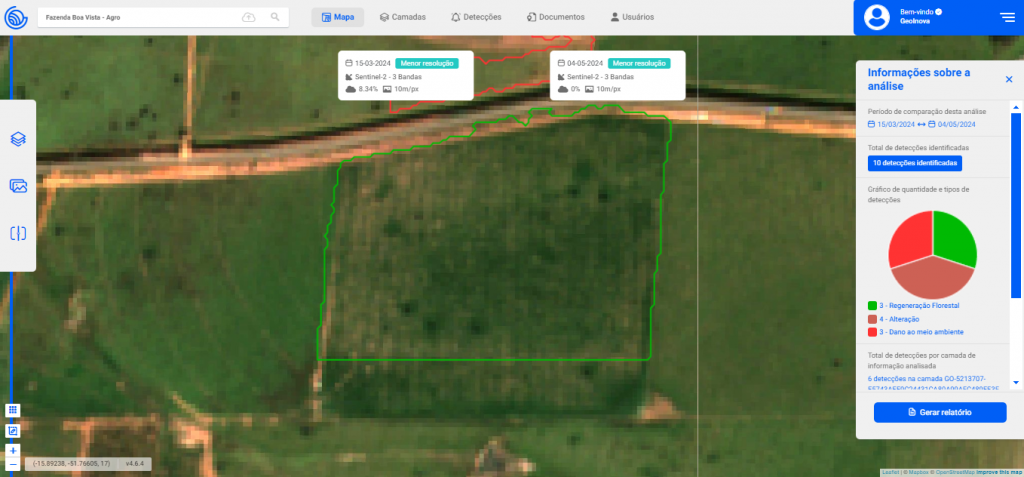This screenshot has width=1024, height=477.
Task: Click the app logo in top-left corner
Action: click(16, 18)
